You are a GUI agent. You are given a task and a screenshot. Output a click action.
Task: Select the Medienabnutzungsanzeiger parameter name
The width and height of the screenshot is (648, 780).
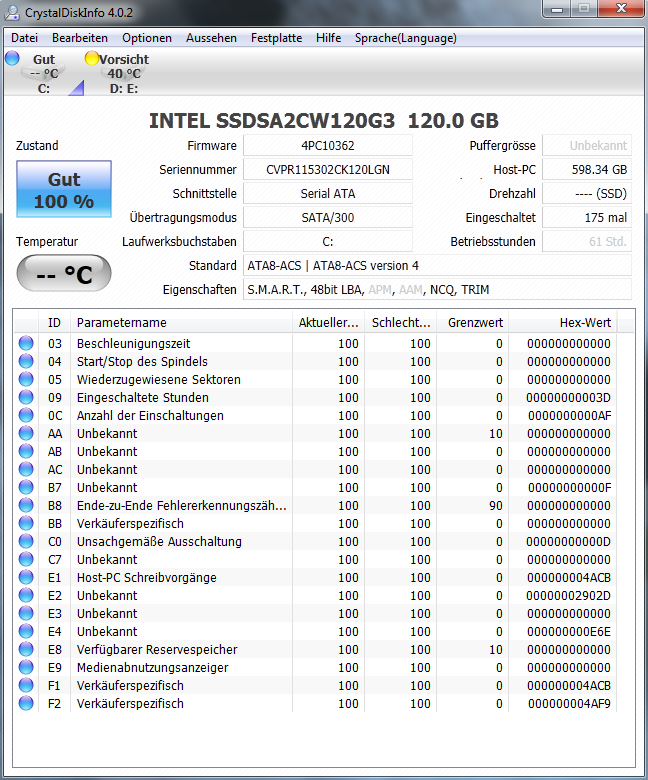click(x=153, y=668)
